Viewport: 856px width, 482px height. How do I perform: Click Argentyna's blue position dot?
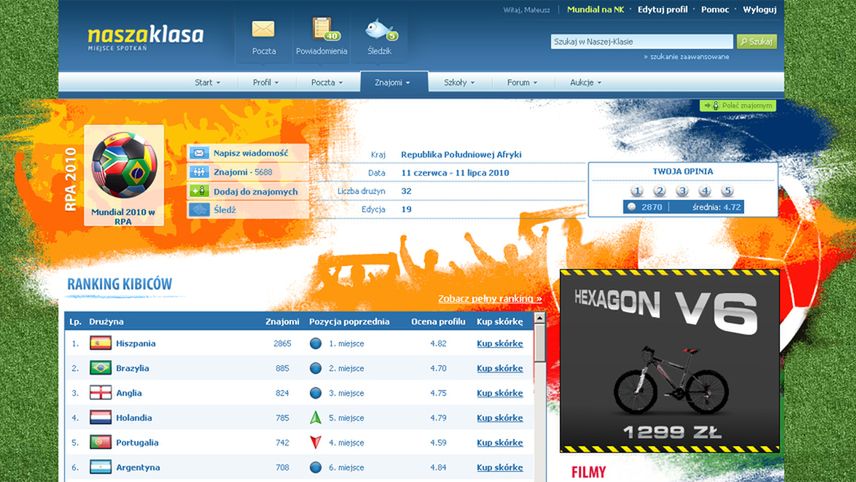[x=316, y=467]
